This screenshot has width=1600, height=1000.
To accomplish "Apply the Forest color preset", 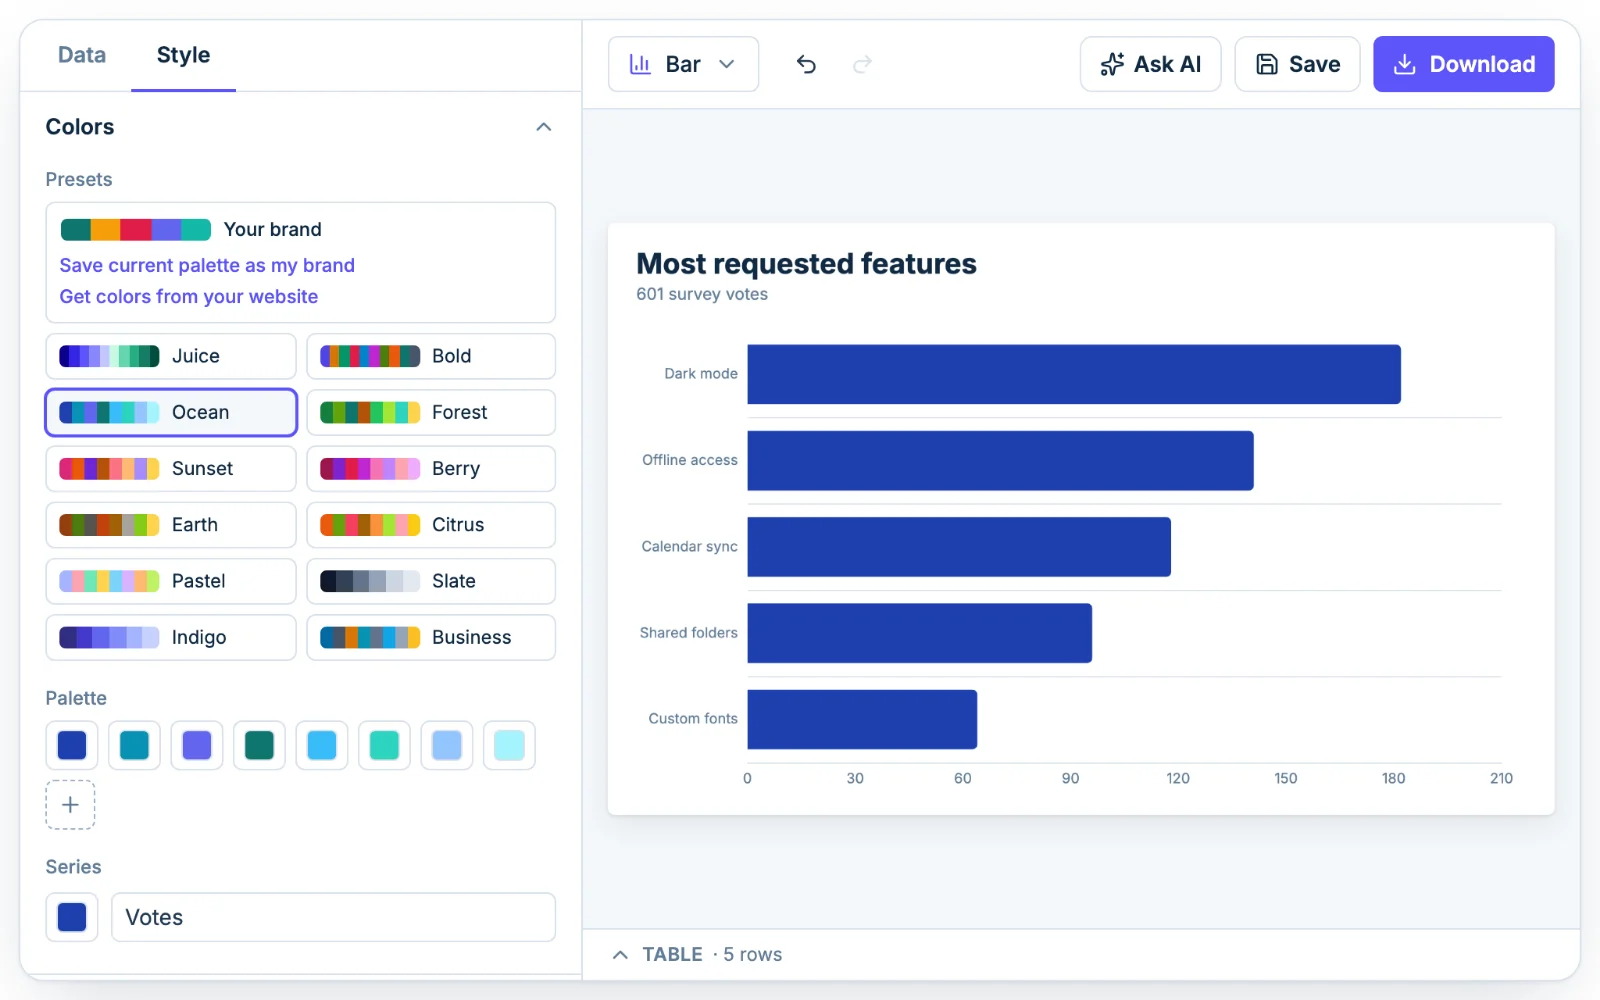I will pos(431,412).
